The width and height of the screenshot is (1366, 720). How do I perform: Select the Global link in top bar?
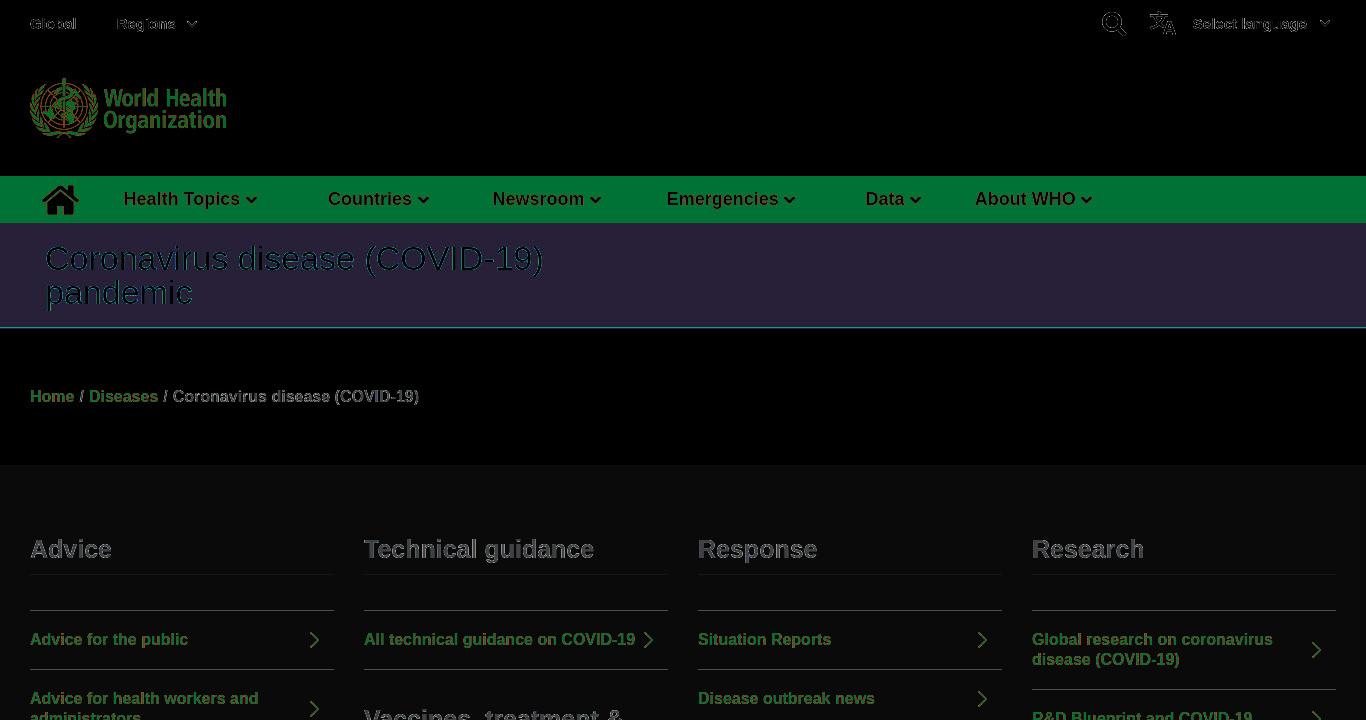tap(53, 24)
